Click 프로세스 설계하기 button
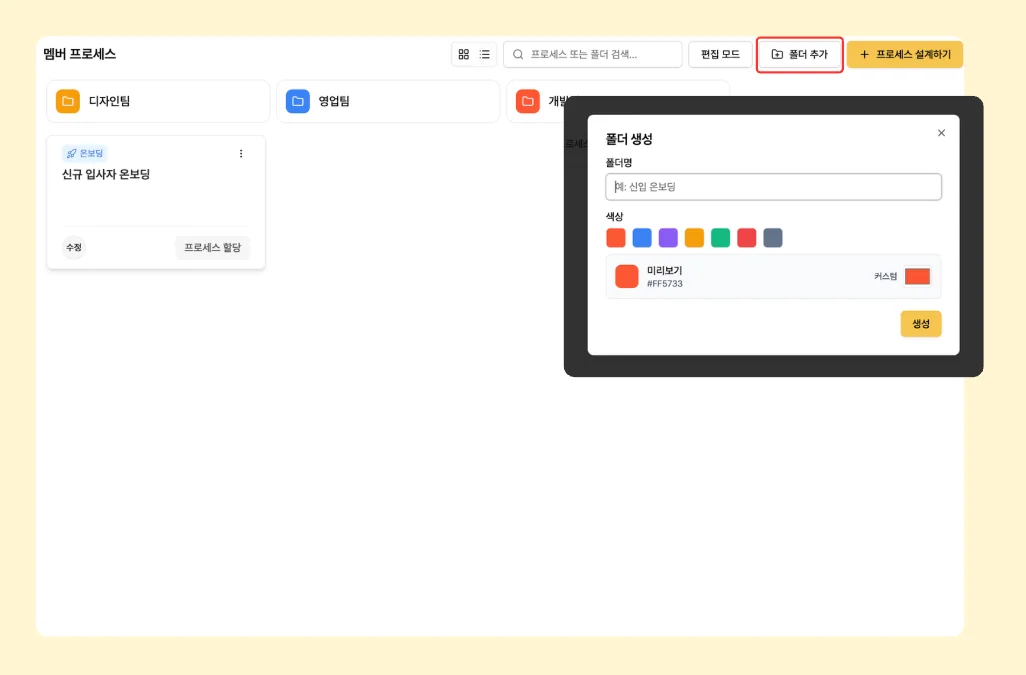Screen dimensions: 1026x675 [x=904, y=54]
